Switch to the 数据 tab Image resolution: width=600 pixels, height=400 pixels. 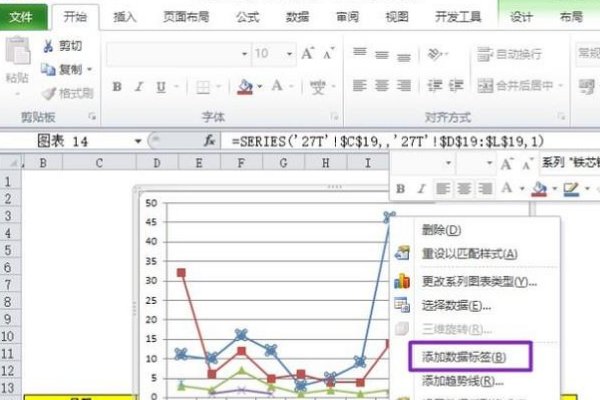297,17
